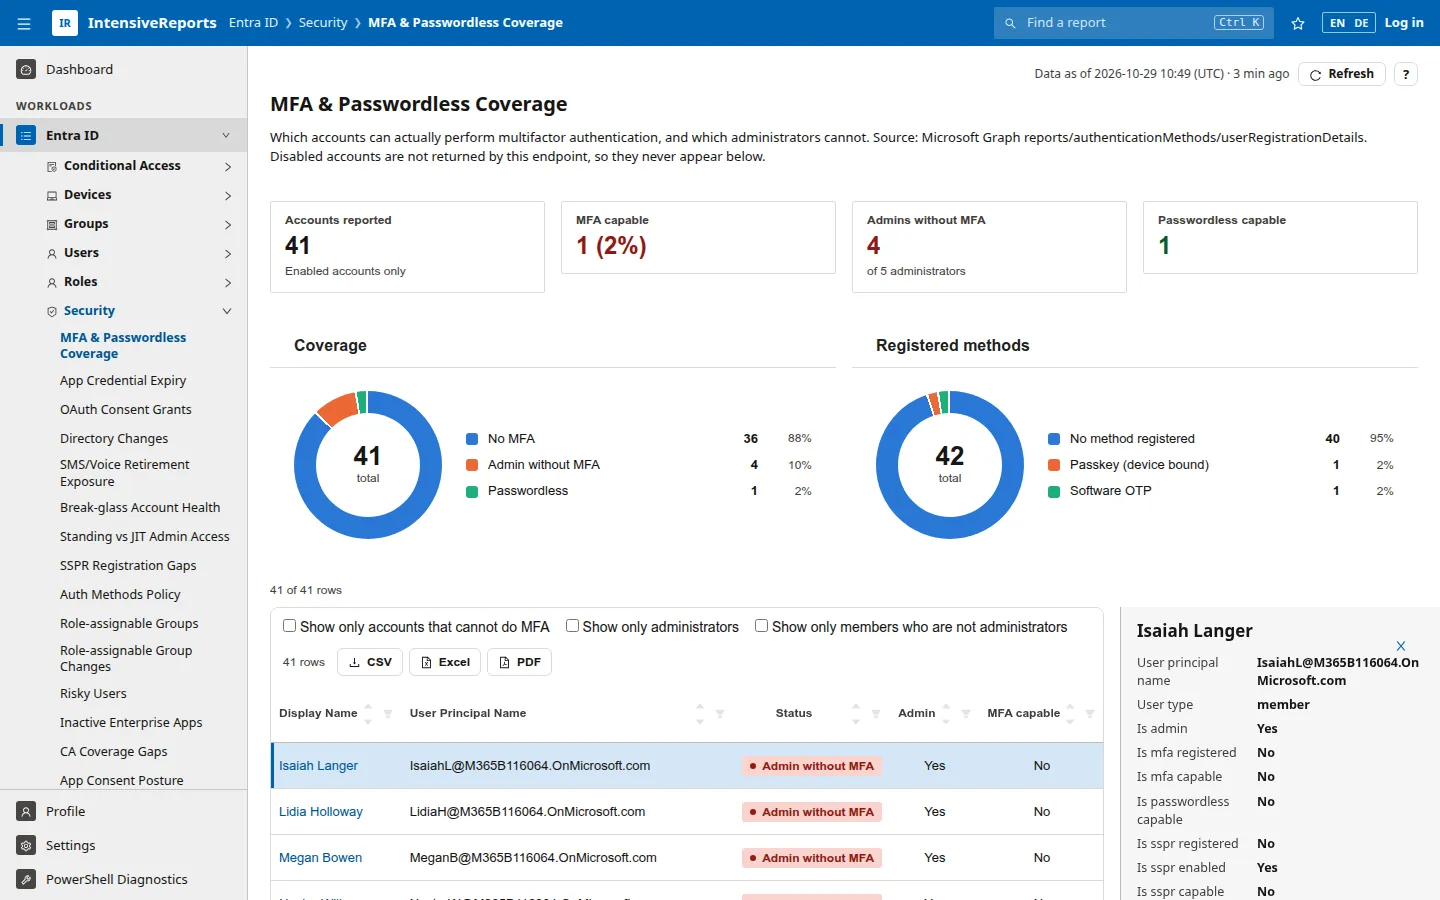Expand the Conditional Access section
The width and height of the screenshot is (1440, 900).
[x=228, y=167]
